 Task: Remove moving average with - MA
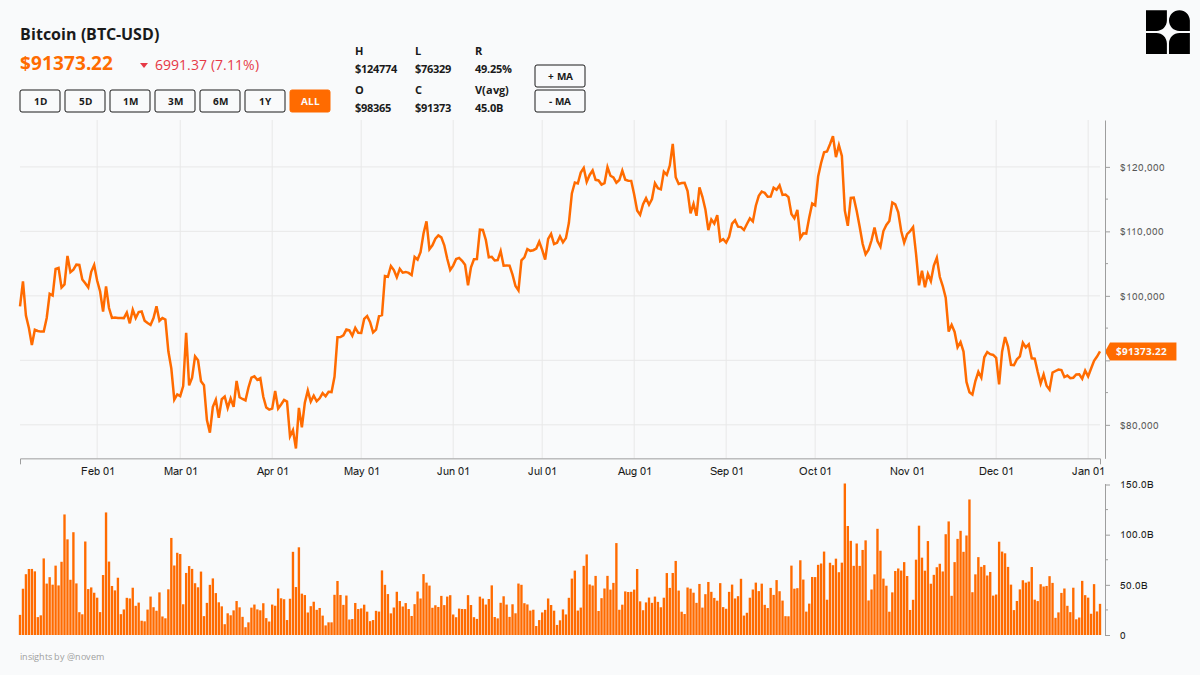click(x=559, y=101)
